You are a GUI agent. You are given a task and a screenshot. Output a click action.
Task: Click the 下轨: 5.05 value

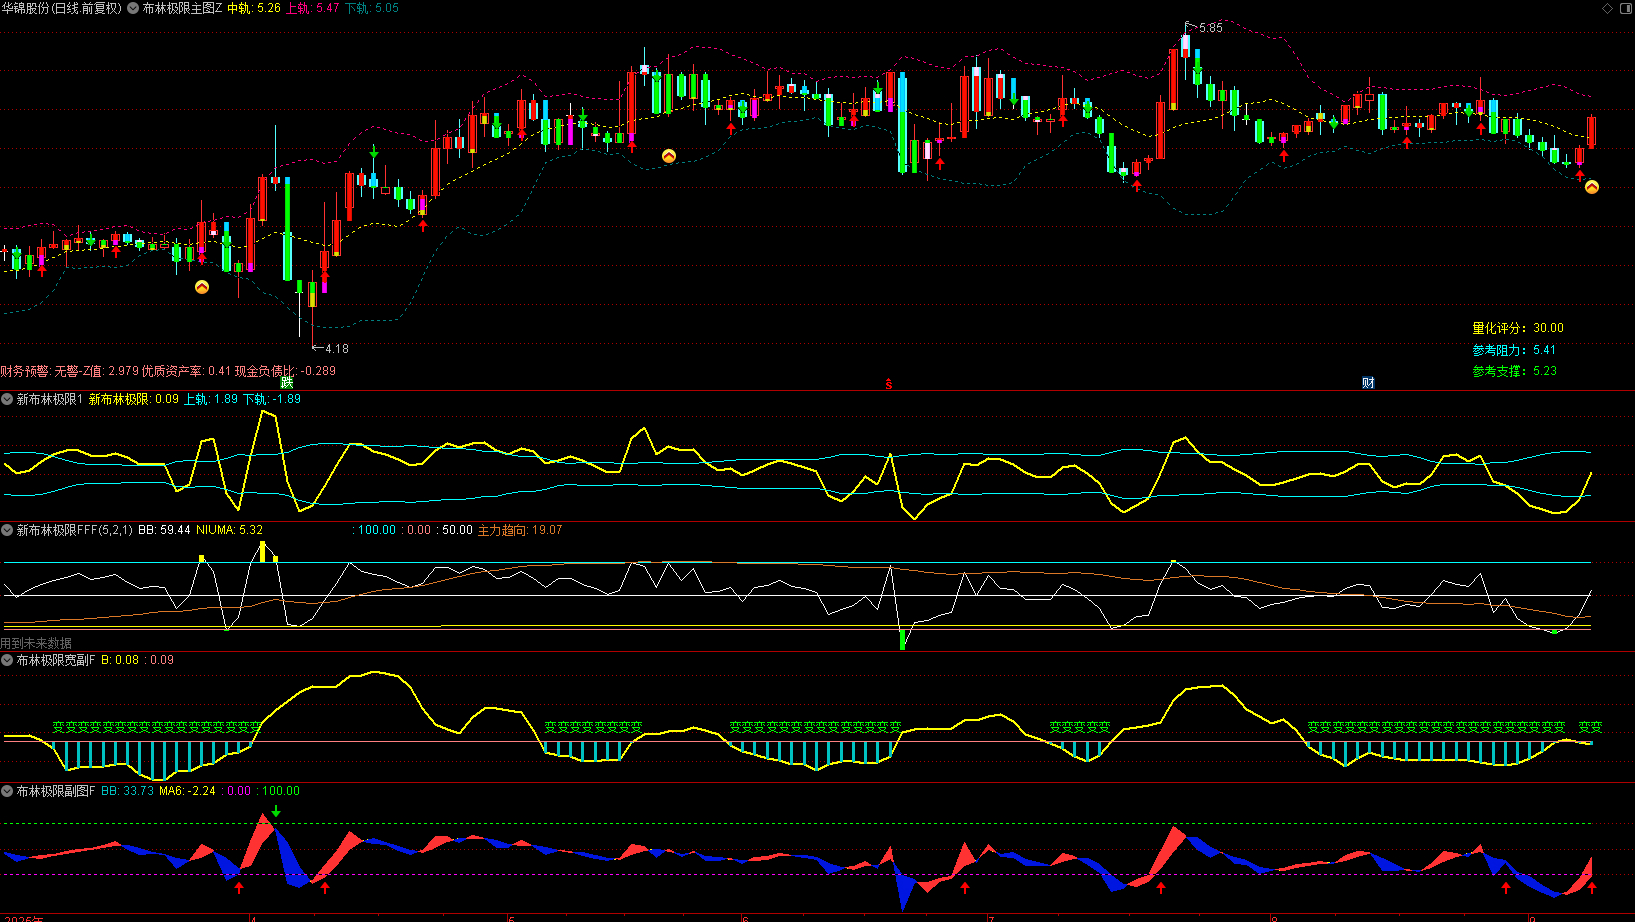pyautogui.click(x=372, y=8)
